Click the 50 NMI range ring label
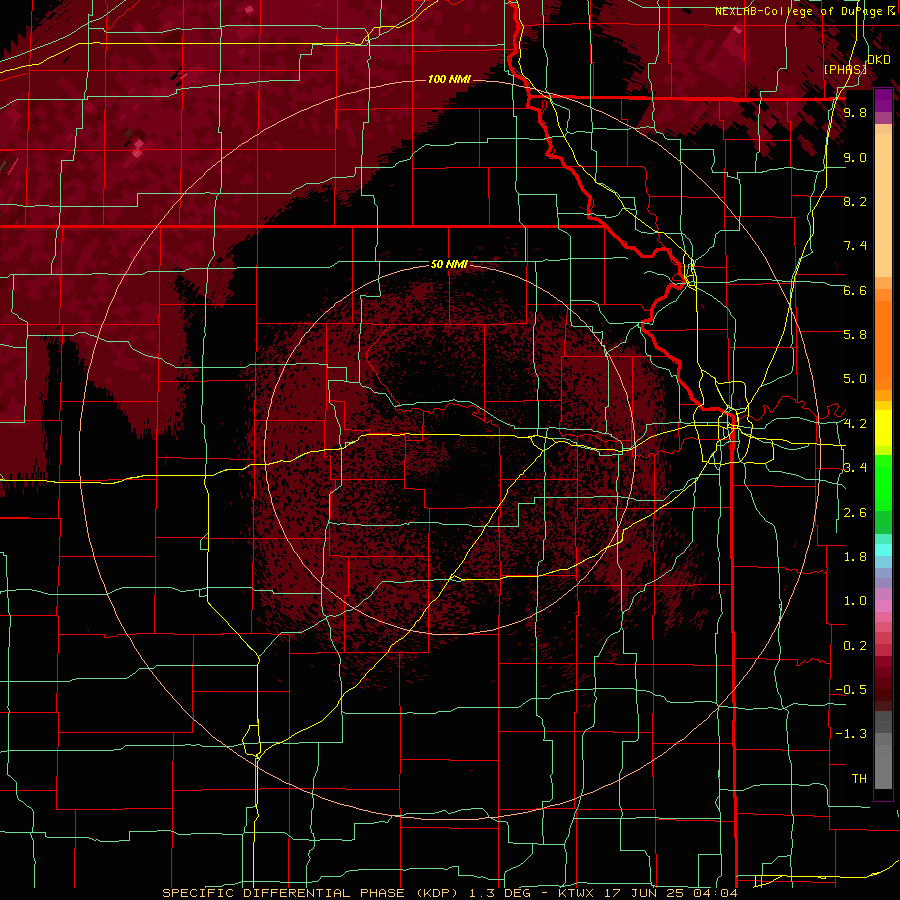Viewport: 900px width, 900px height. [x=449, y=265]
